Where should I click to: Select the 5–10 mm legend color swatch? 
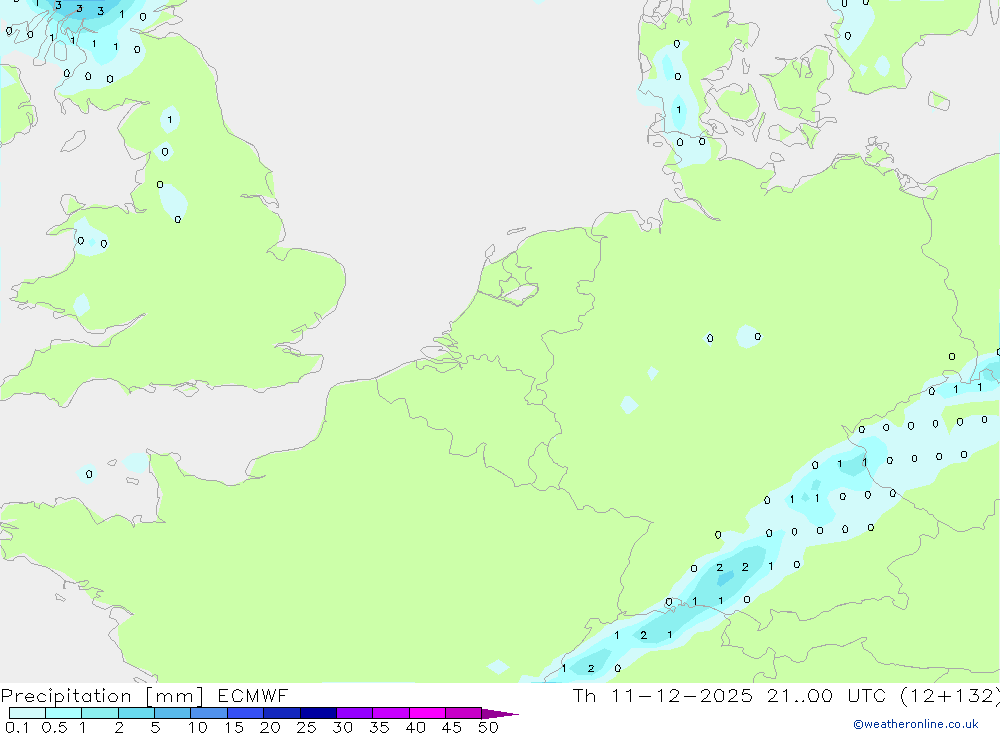(x=173, y=713)
